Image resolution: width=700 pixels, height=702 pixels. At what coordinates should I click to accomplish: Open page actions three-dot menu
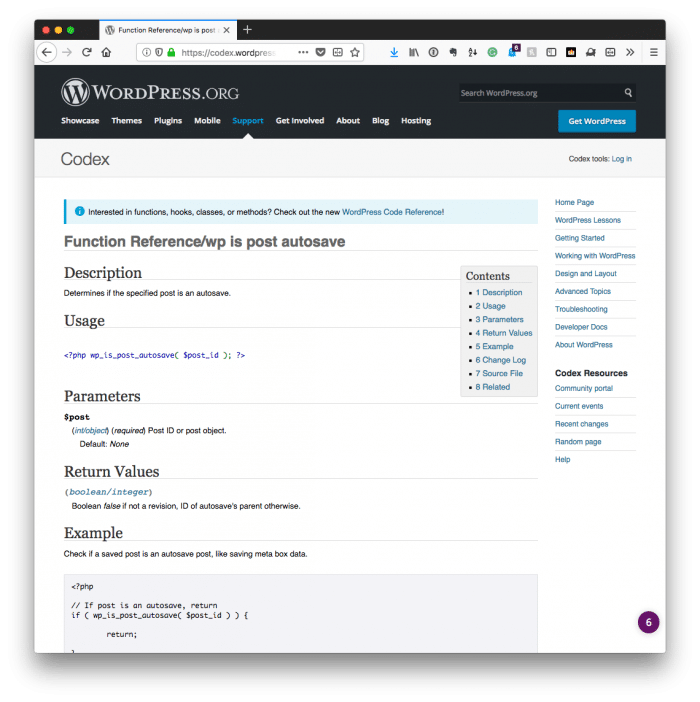(303, 52)
